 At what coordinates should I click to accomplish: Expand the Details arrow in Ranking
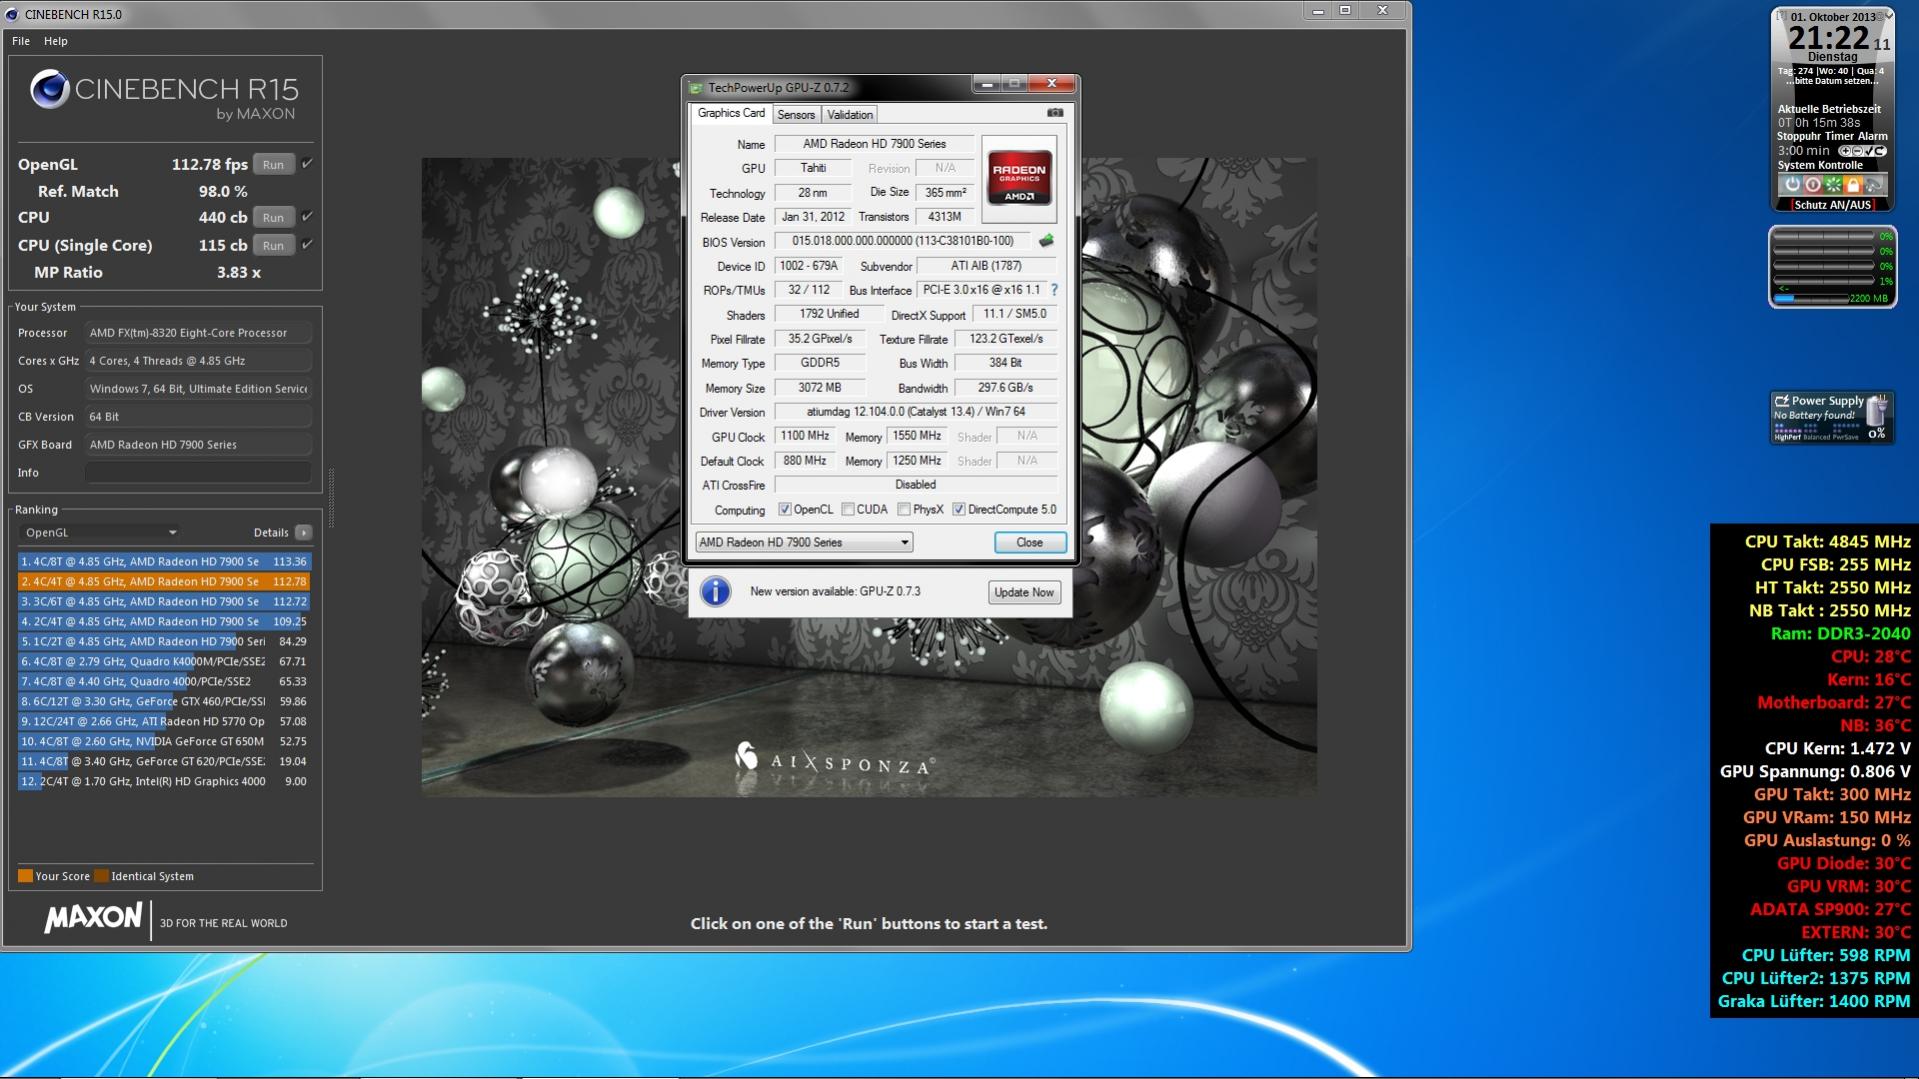(x=303, y=533)
